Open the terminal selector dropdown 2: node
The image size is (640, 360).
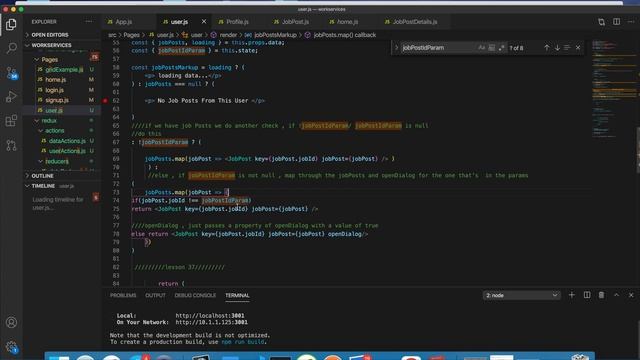(x=521, y=295)
